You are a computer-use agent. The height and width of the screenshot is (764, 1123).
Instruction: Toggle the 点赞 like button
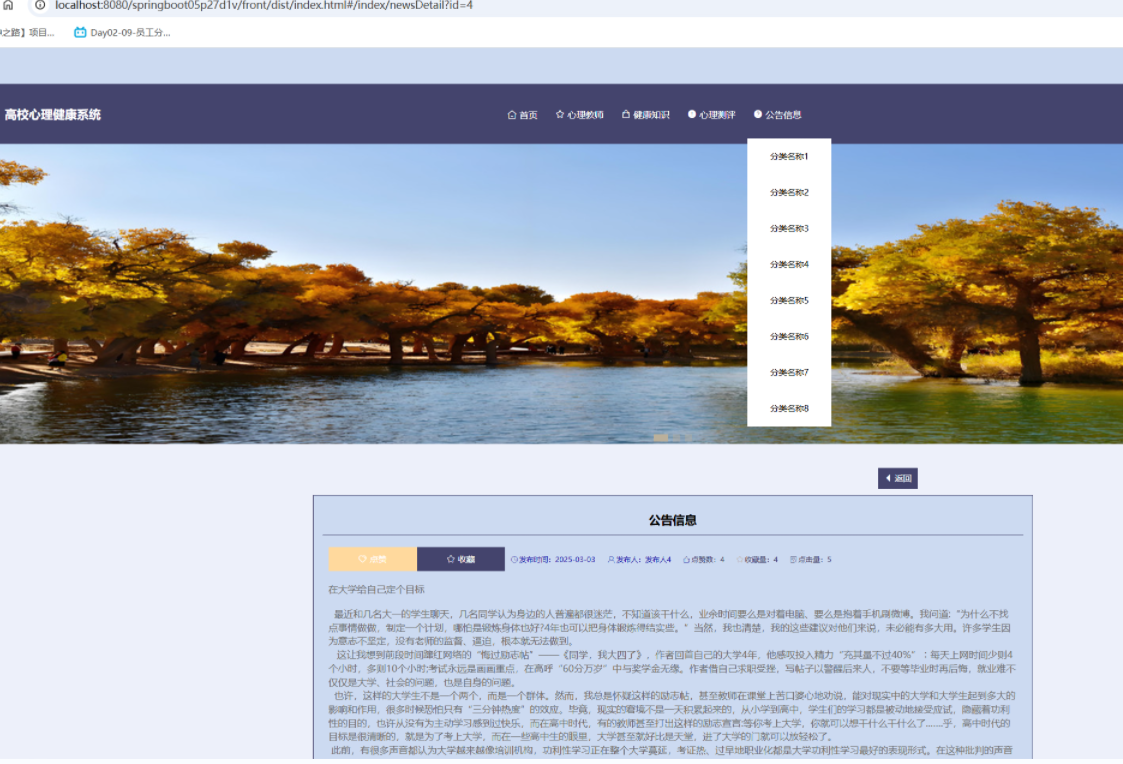tap(372, 559)
